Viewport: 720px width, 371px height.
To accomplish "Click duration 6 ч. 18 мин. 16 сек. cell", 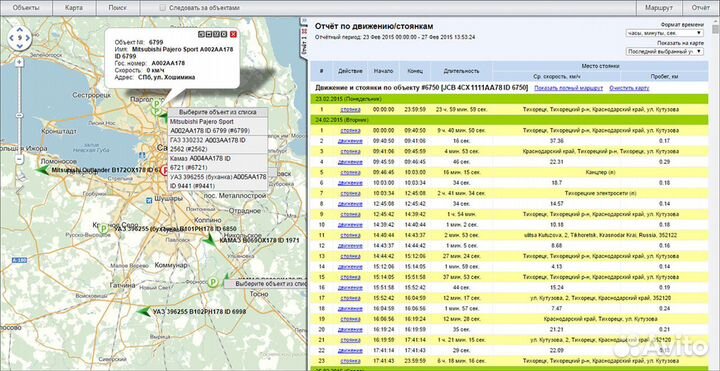I will click(461, 361).
